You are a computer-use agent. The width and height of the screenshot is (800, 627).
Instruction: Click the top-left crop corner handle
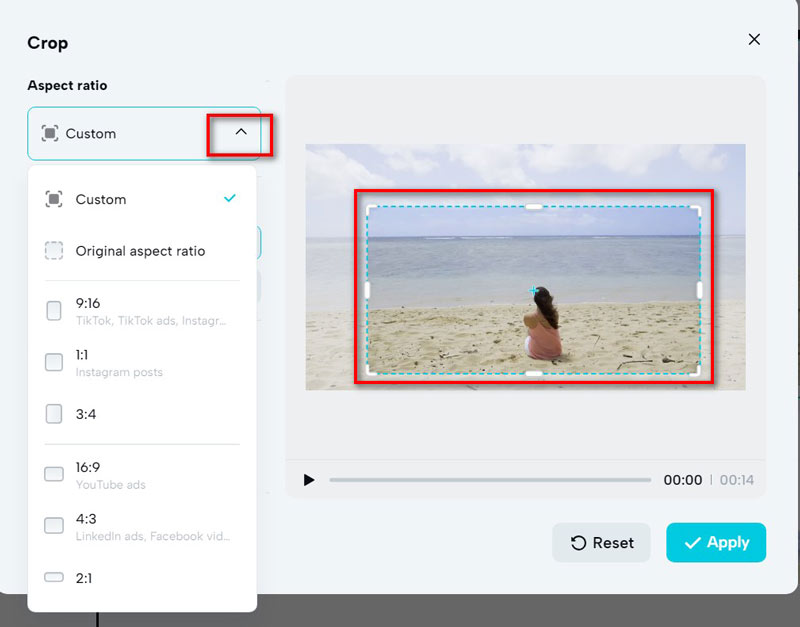click(370, 209)
